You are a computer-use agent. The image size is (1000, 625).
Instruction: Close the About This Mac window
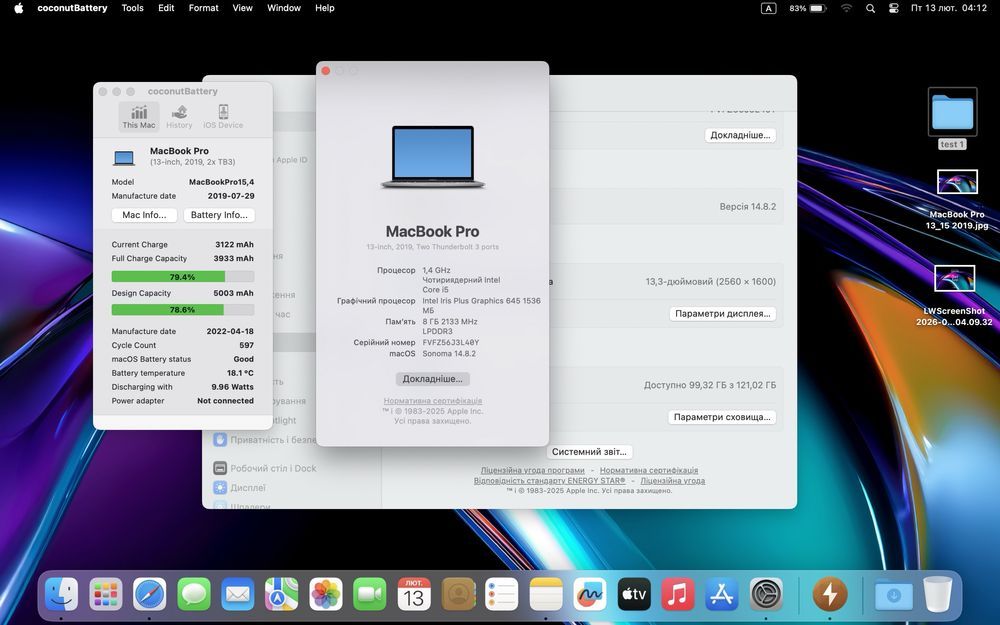[326, 71]
